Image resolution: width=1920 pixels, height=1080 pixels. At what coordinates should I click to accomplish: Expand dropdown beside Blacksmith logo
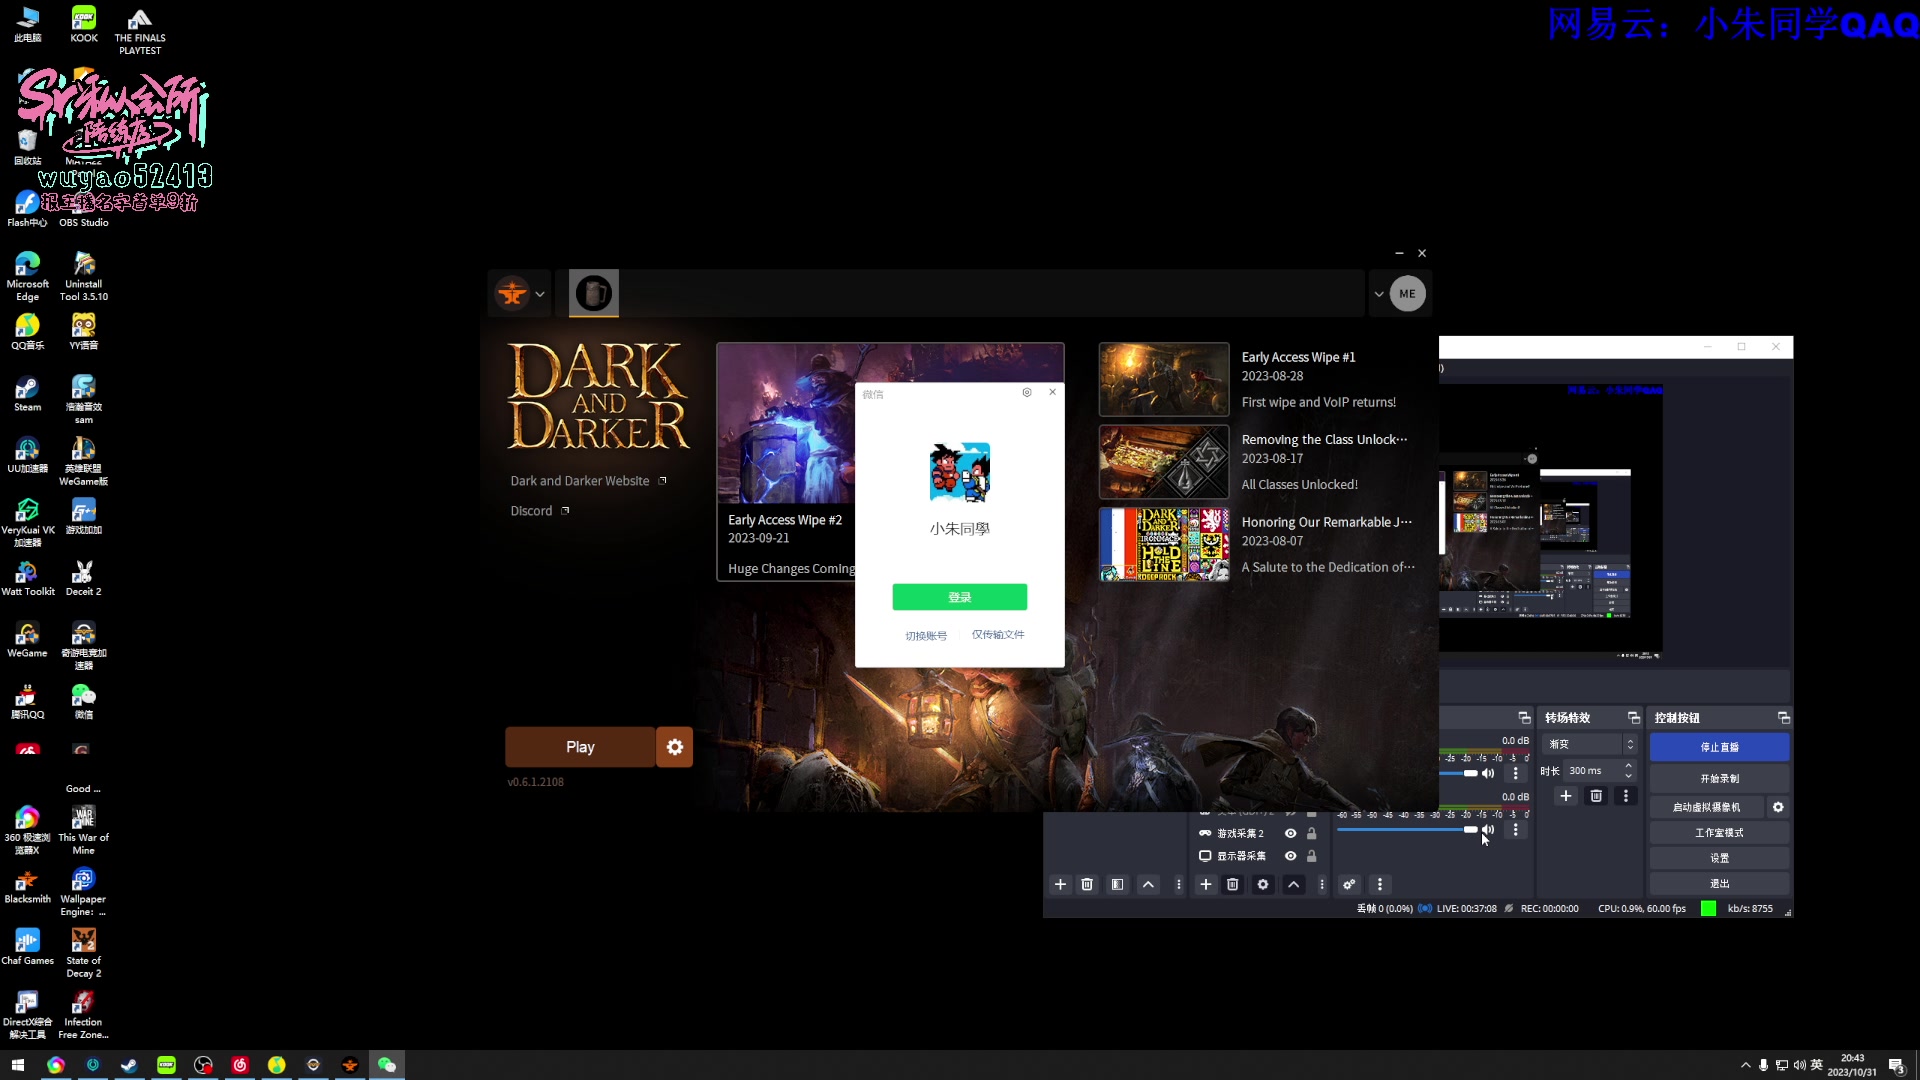click(x=540, y=294)
